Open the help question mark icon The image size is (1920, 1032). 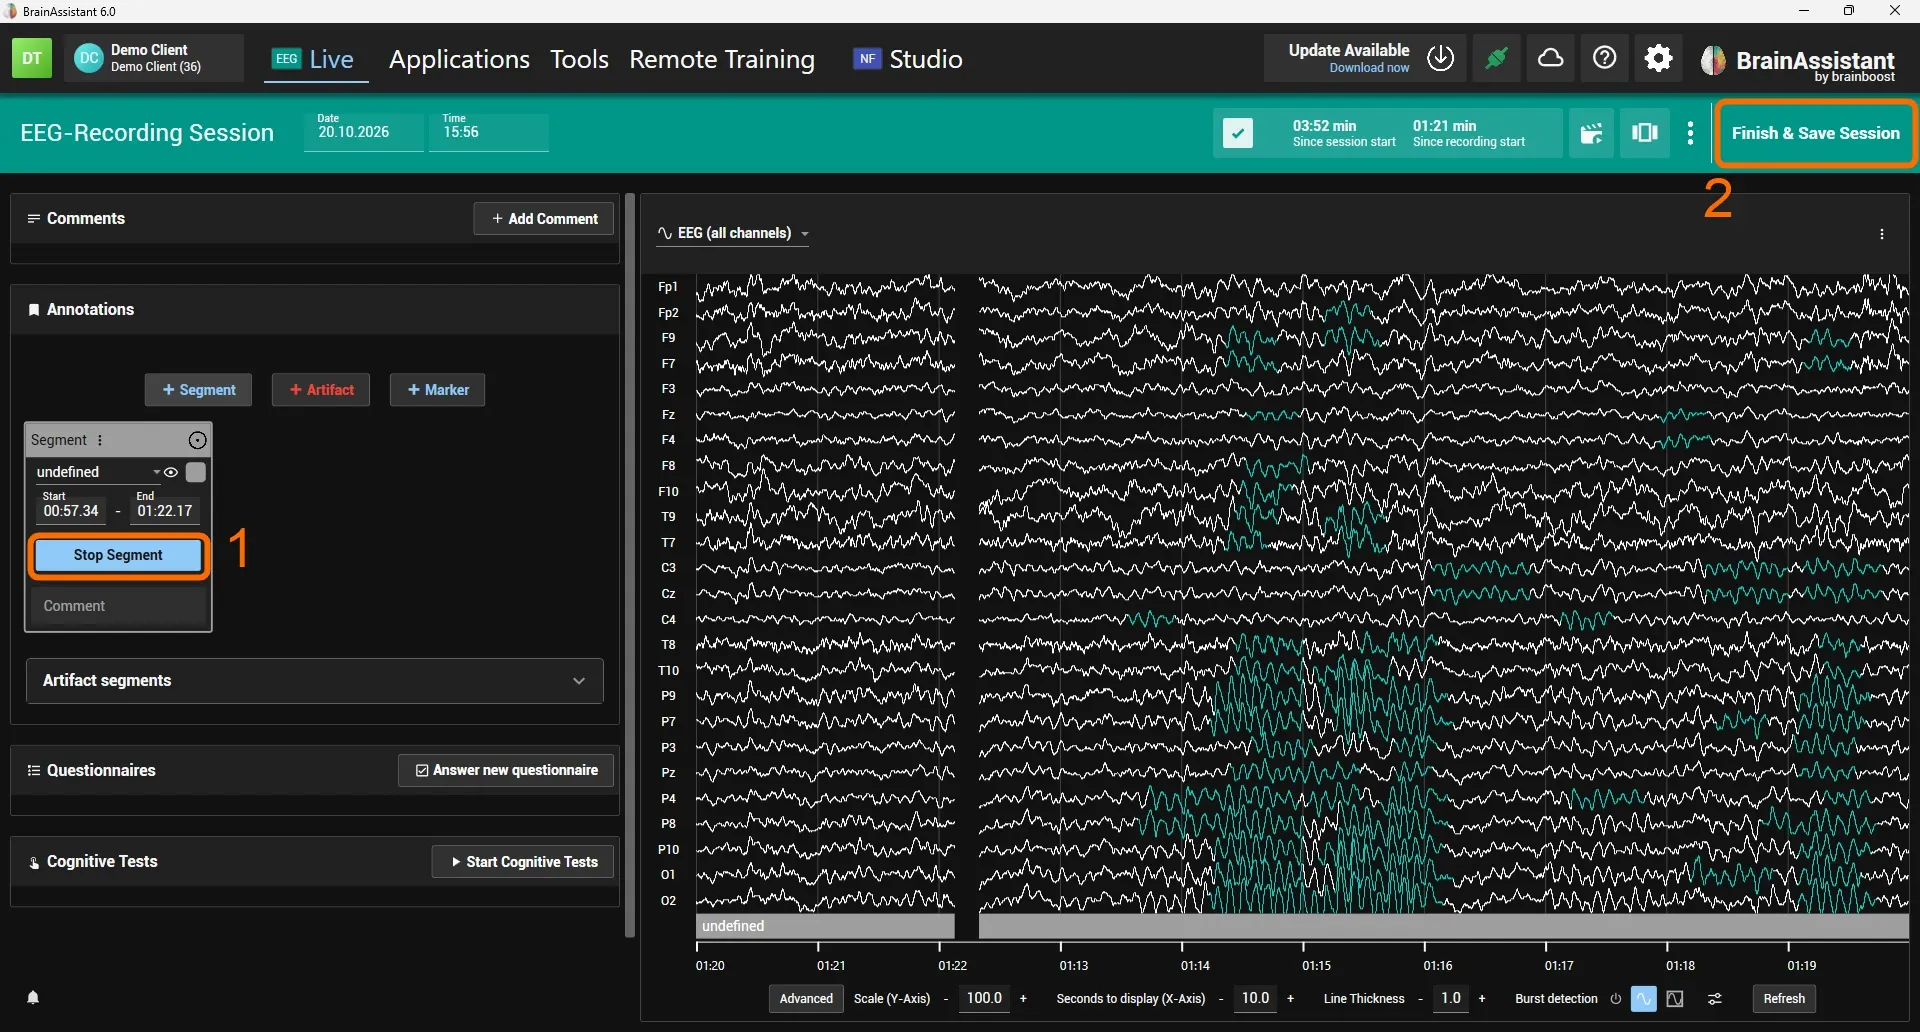[1605, 59]
